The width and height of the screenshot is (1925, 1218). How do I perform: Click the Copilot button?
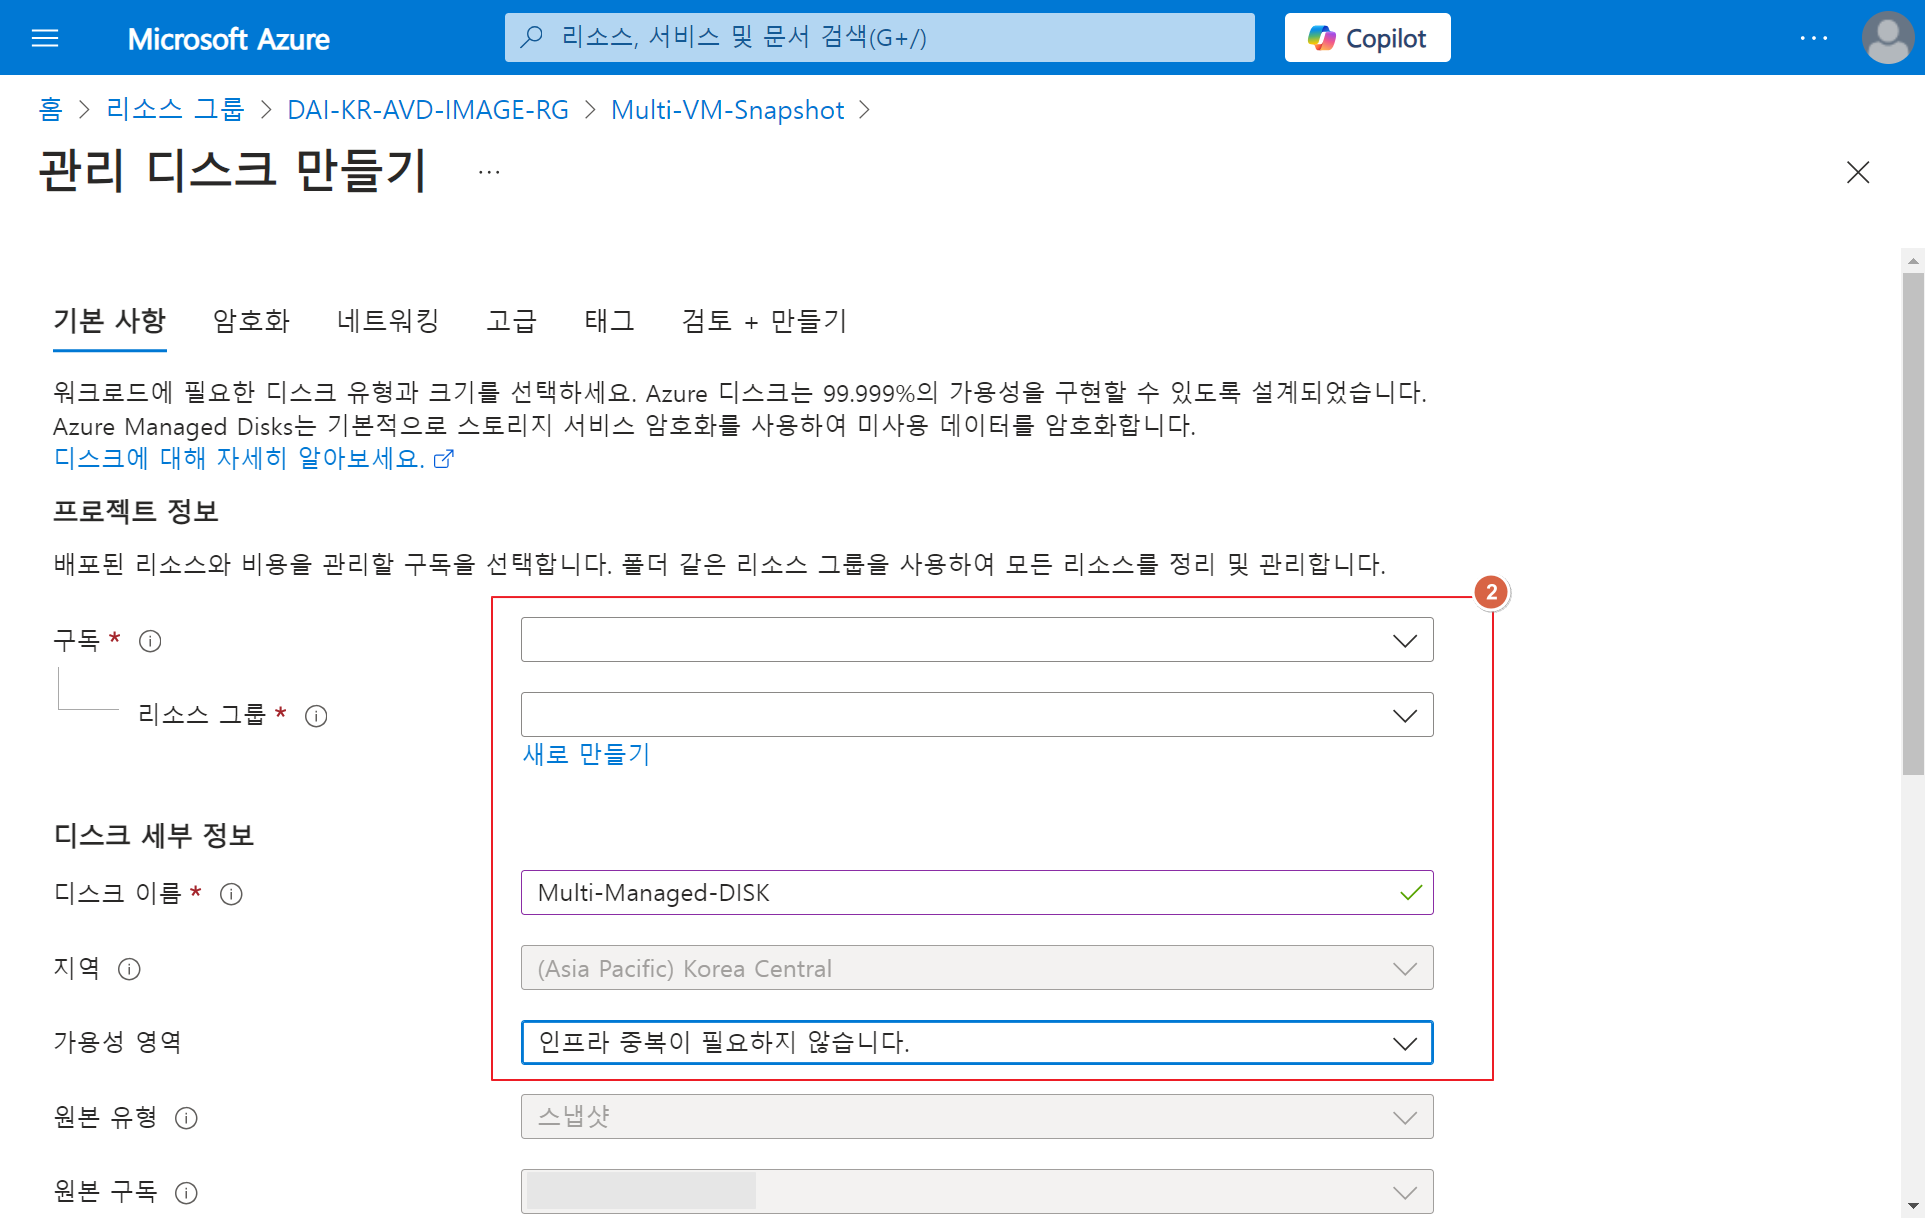pyautogui.click(x=1366, y=38)
